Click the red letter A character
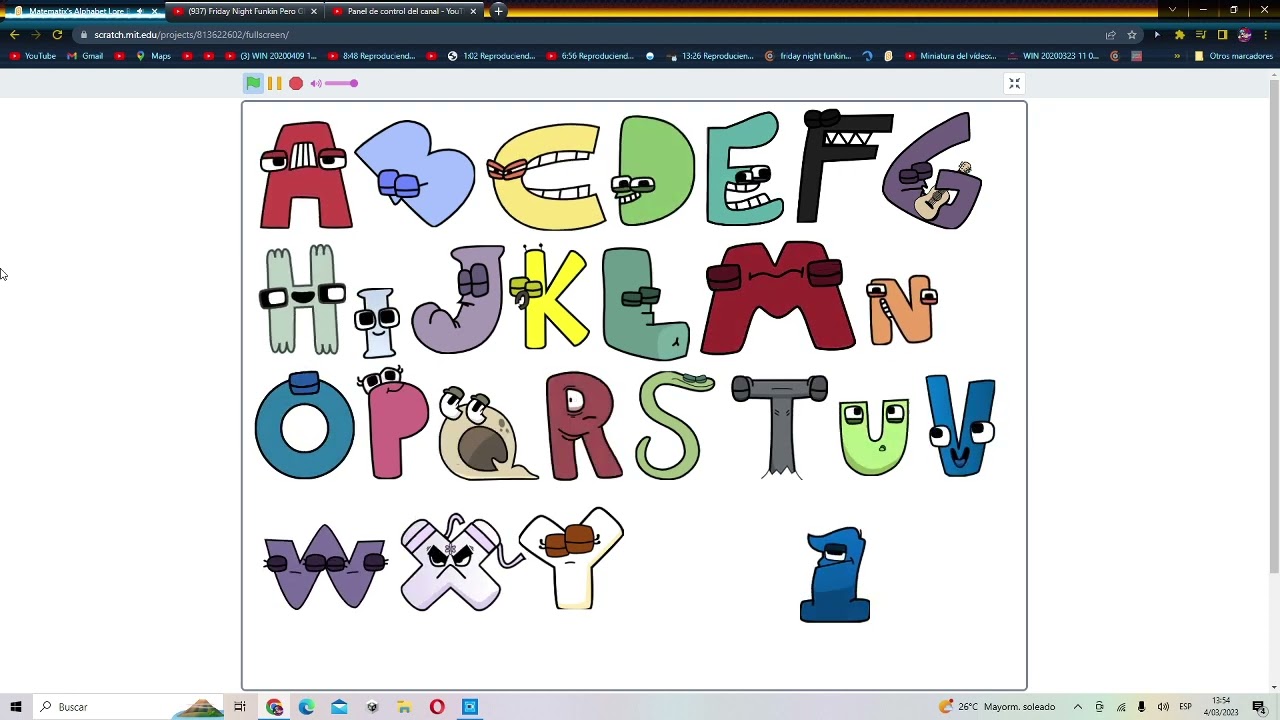This screenshot has width=1280, height=720. click(305, 175)
